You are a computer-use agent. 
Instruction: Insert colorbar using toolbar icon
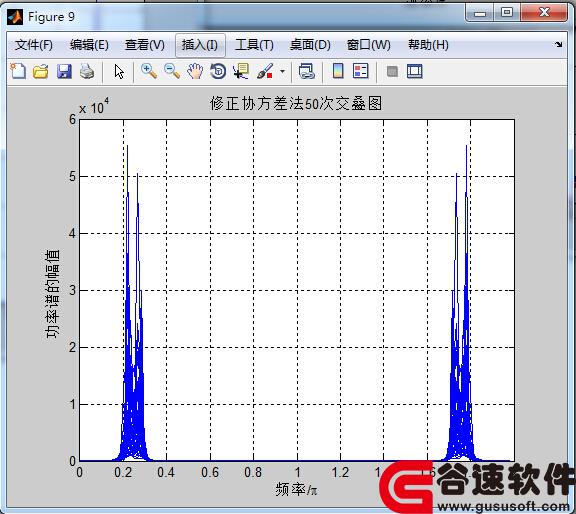(x=338, y=71)
